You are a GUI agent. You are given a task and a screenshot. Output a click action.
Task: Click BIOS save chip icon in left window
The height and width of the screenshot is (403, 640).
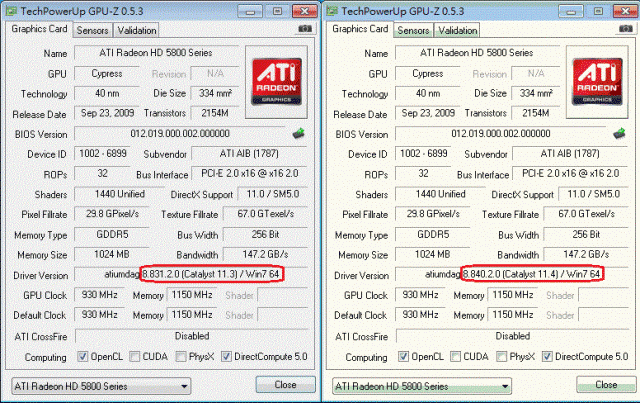click(299, 133)
